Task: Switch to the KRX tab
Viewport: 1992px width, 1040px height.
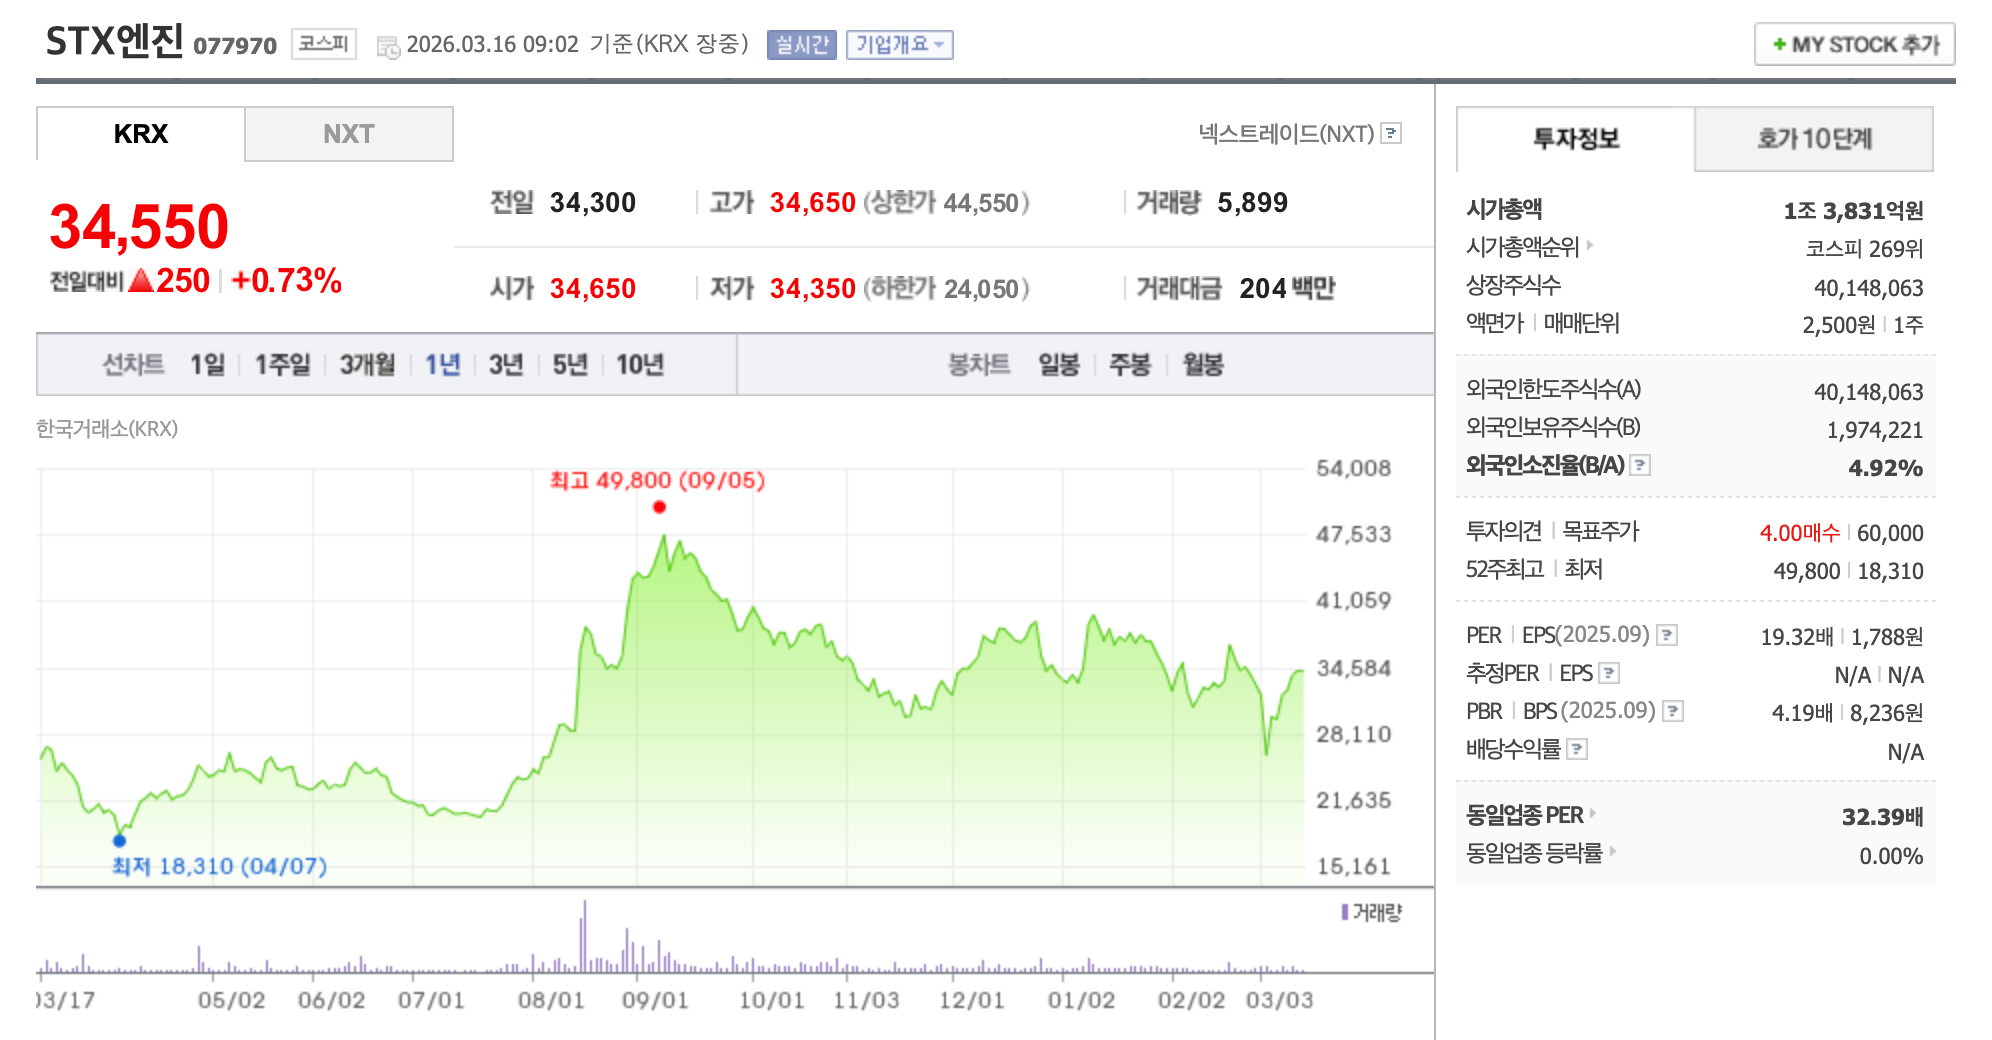Action: (141, 134)
